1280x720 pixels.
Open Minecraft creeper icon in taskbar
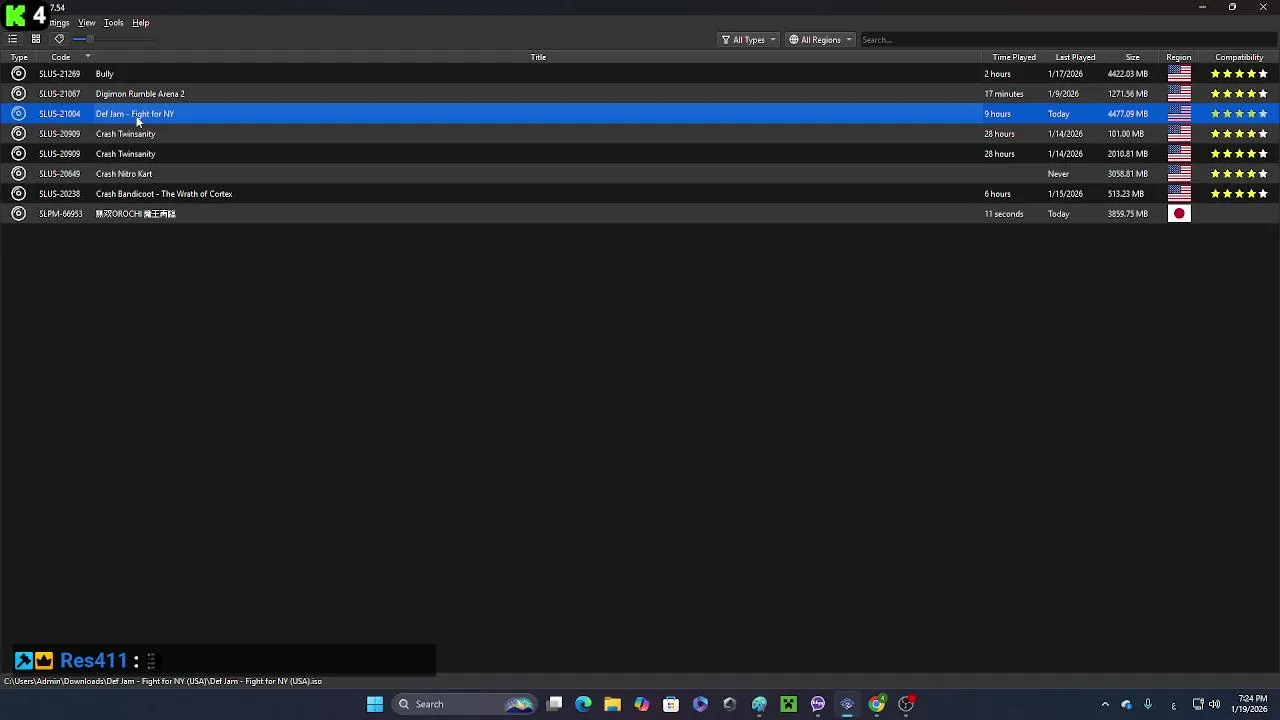[x=788, y=704]
